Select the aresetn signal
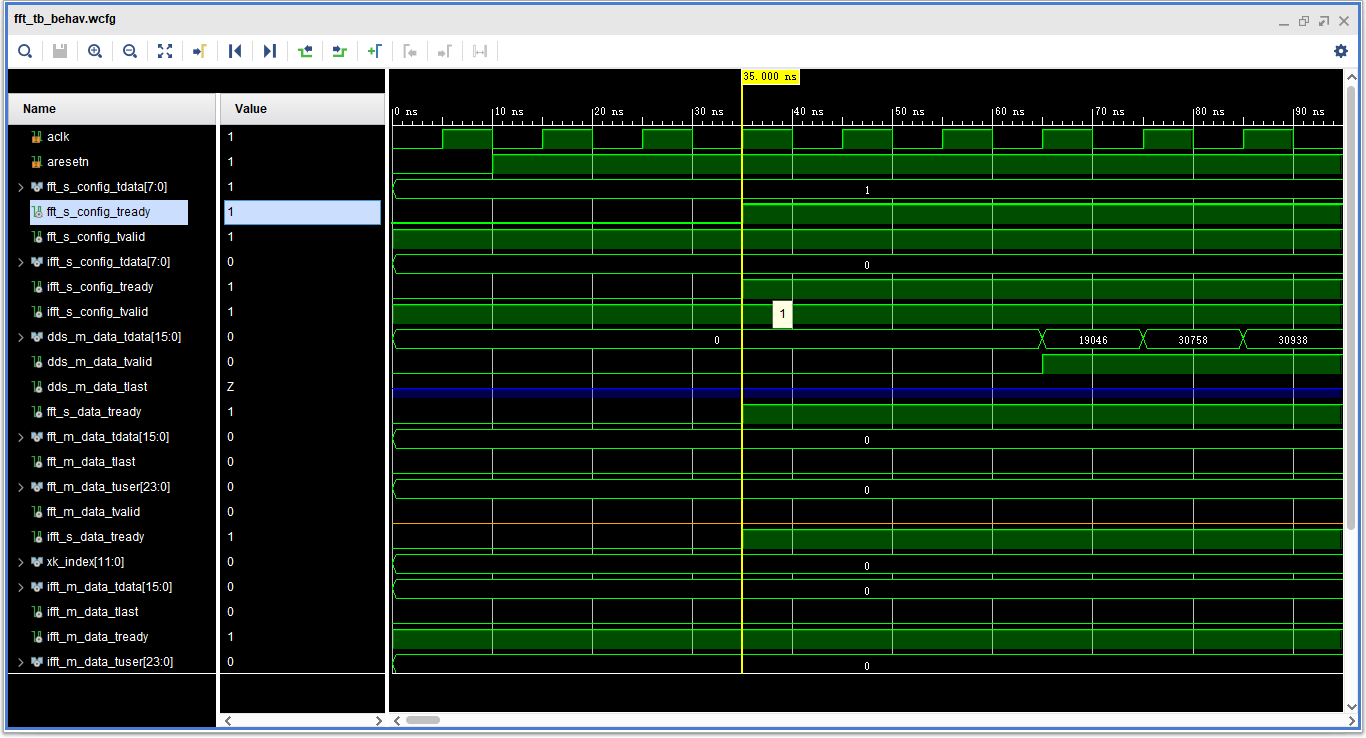 tap(69, 162)
